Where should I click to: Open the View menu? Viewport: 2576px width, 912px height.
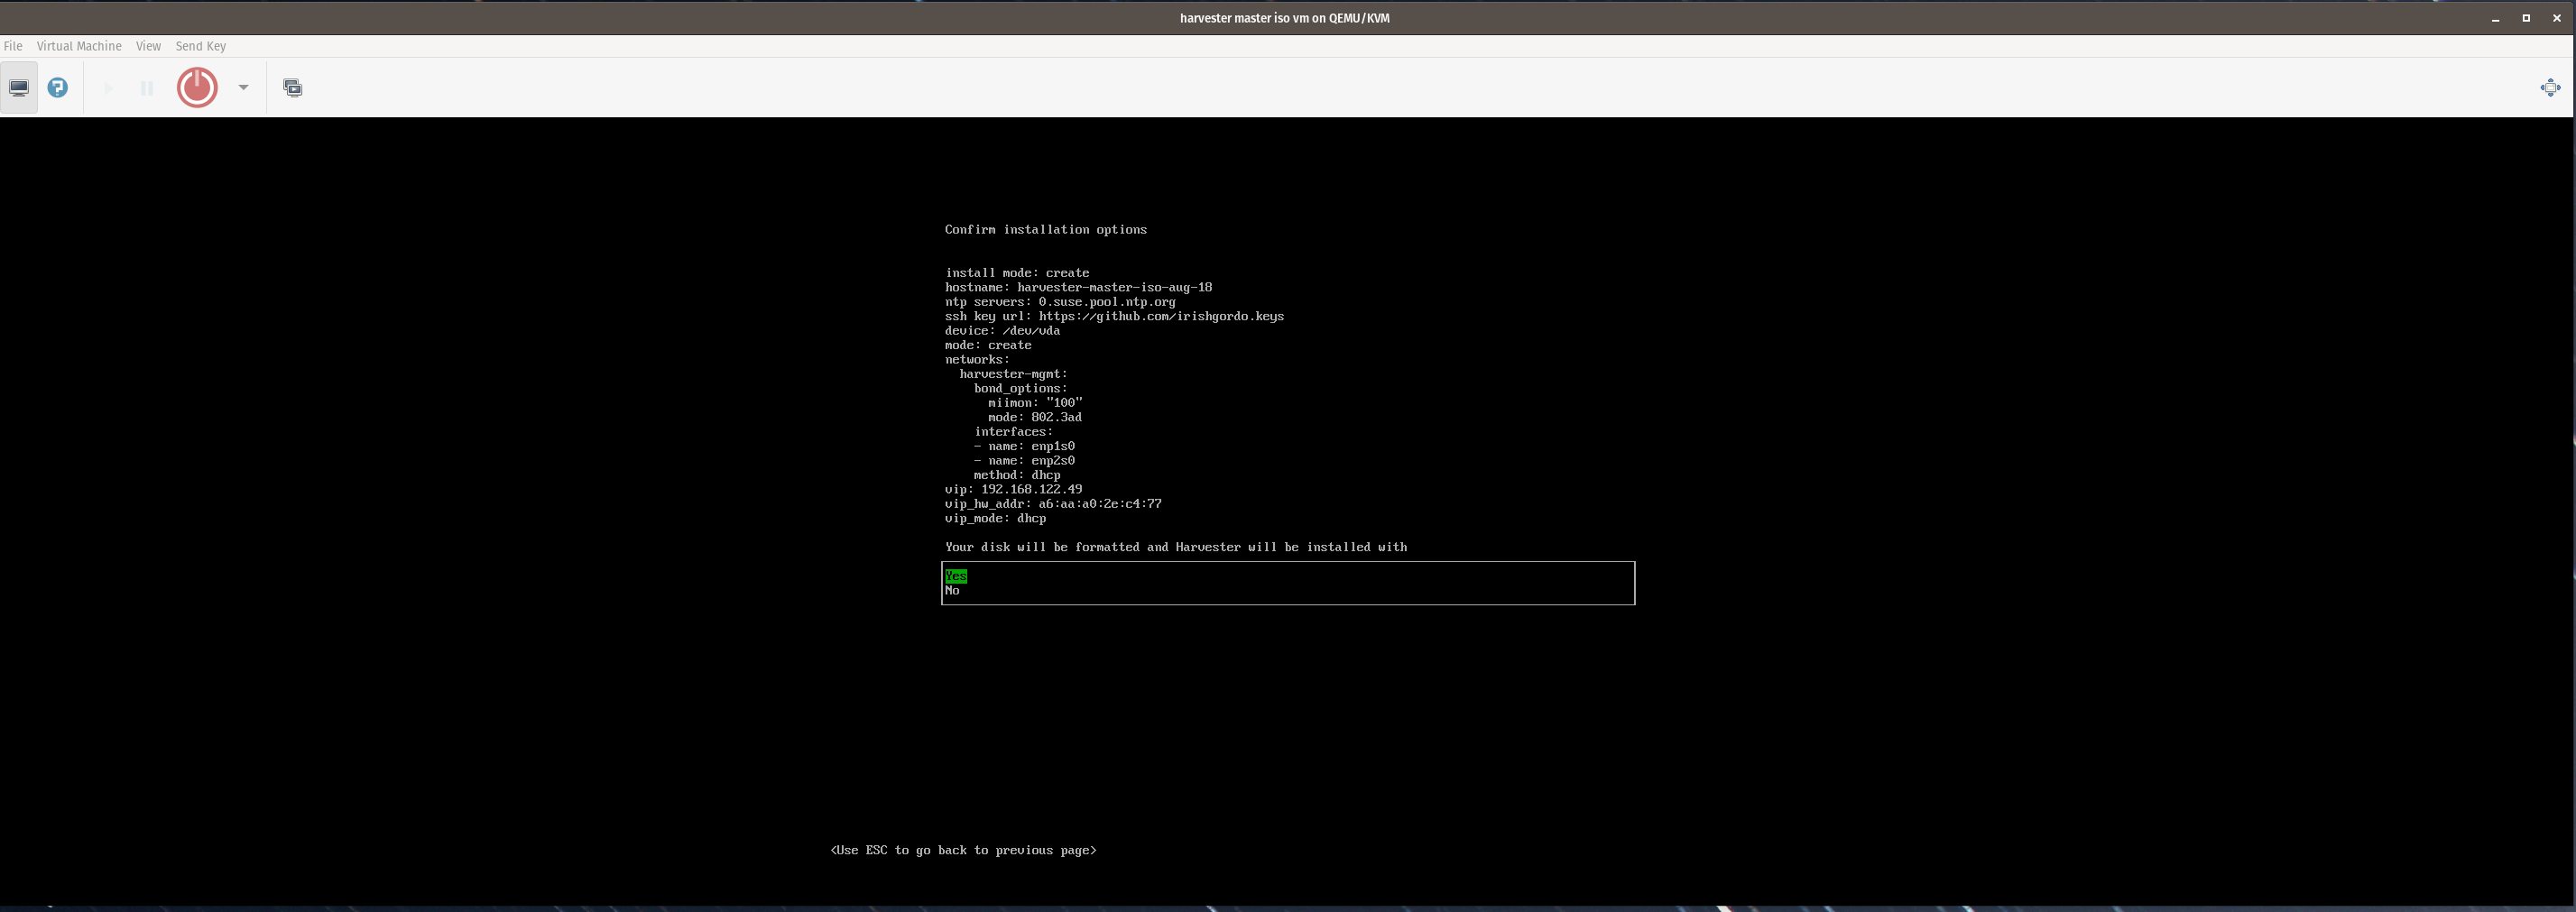click(x=148, y=46)
